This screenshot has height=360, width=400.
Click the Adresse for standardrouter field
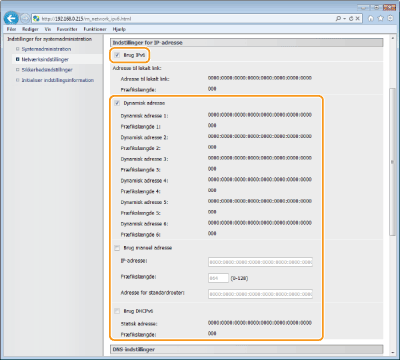pyautogui.click(x=260, y=294)
